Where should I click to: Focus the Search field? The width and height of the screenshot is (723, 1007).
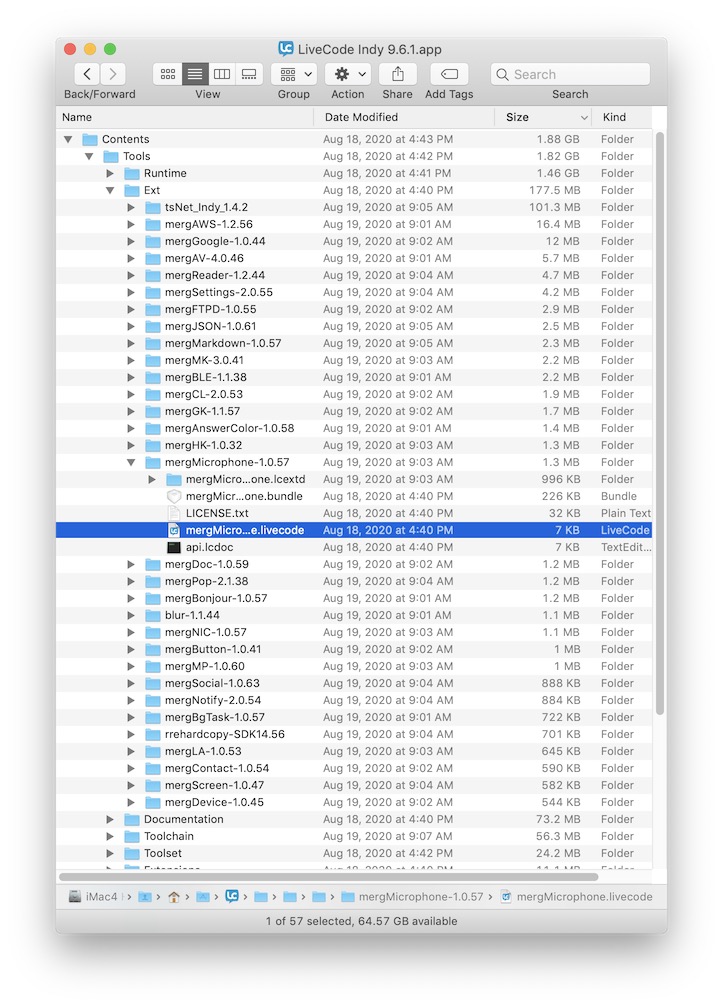click(x=570, y=74)
